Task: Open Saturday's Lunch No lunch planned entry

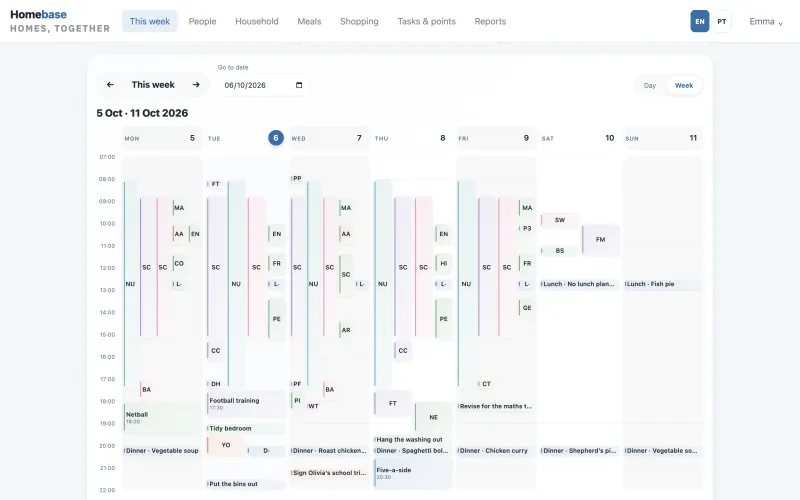Action: click(x=580, y=284)
